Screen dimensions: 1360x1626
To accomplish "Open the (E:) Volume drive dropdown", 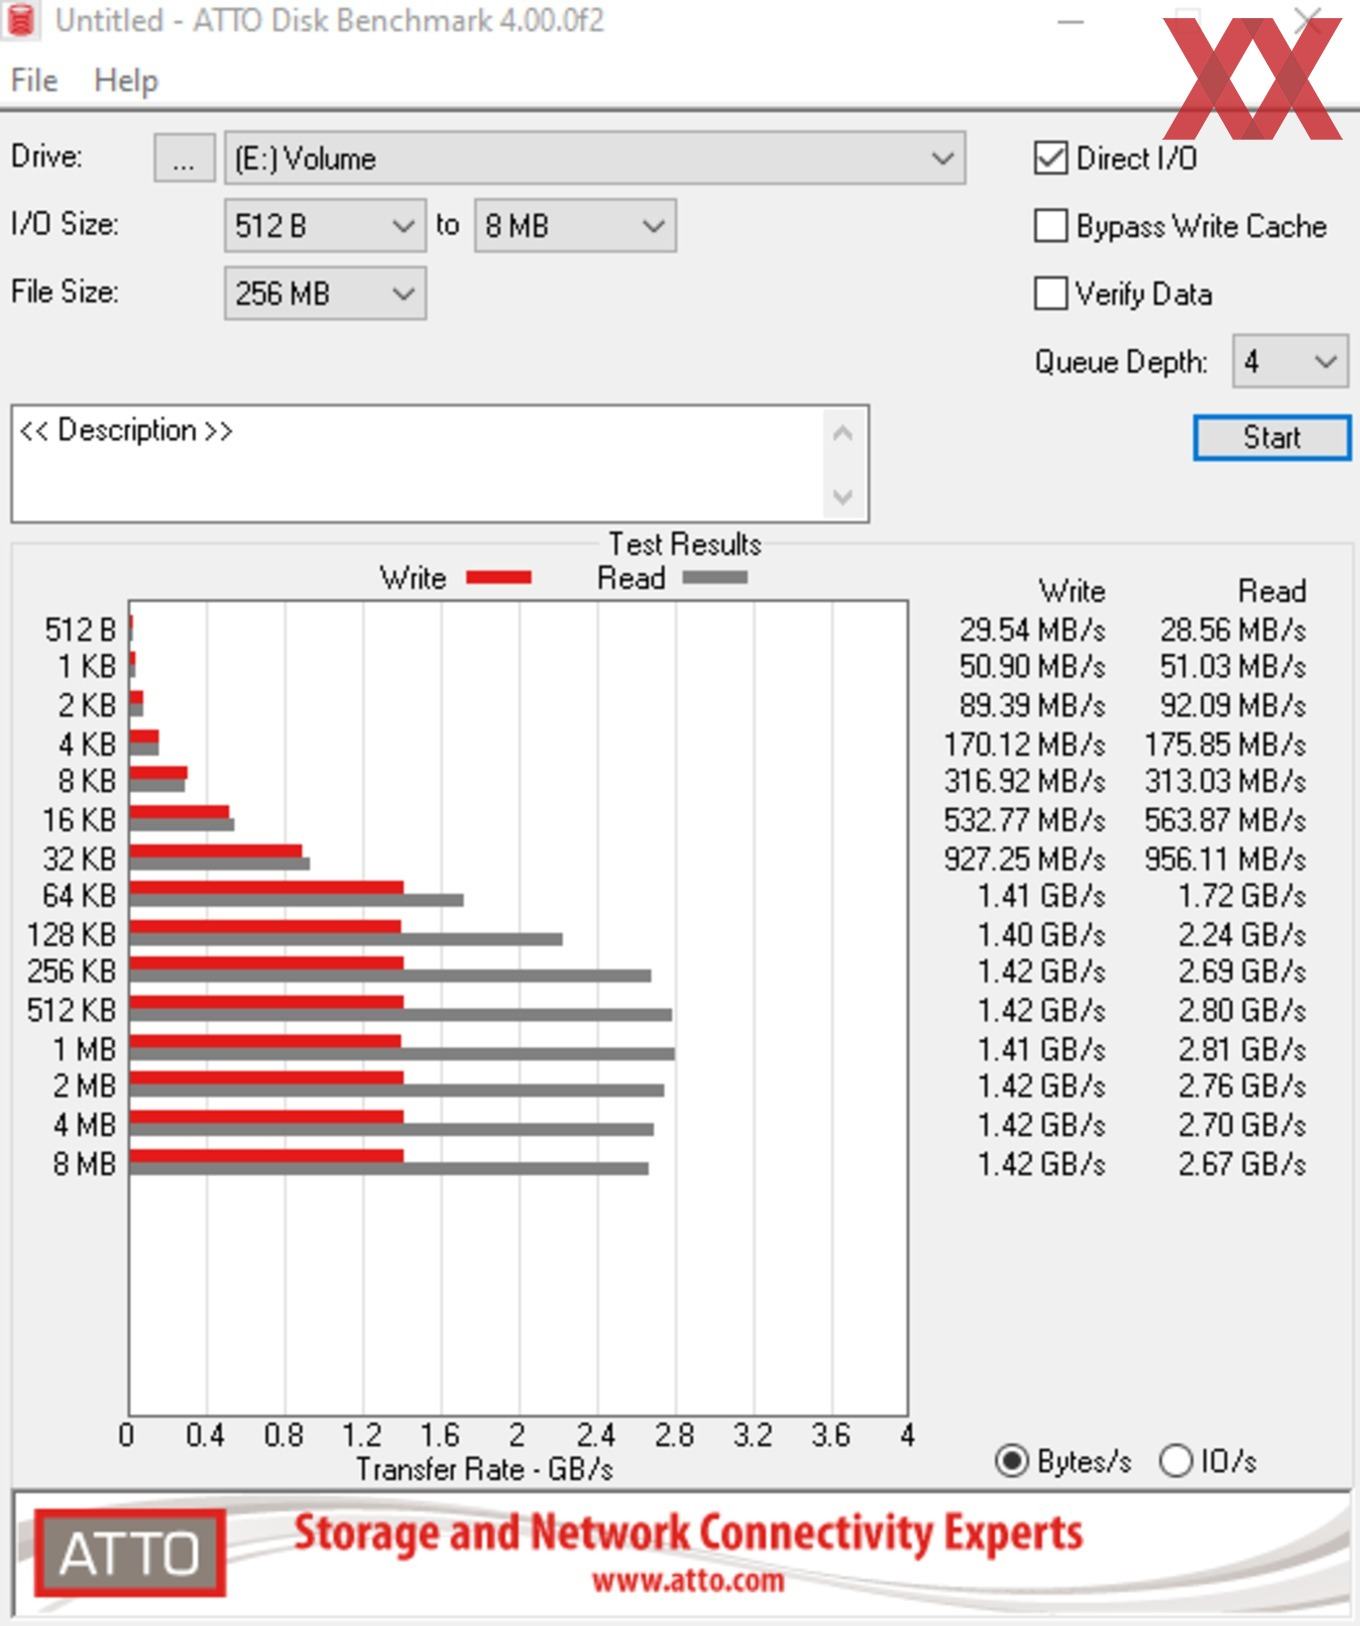I will [x=595, y=158].
